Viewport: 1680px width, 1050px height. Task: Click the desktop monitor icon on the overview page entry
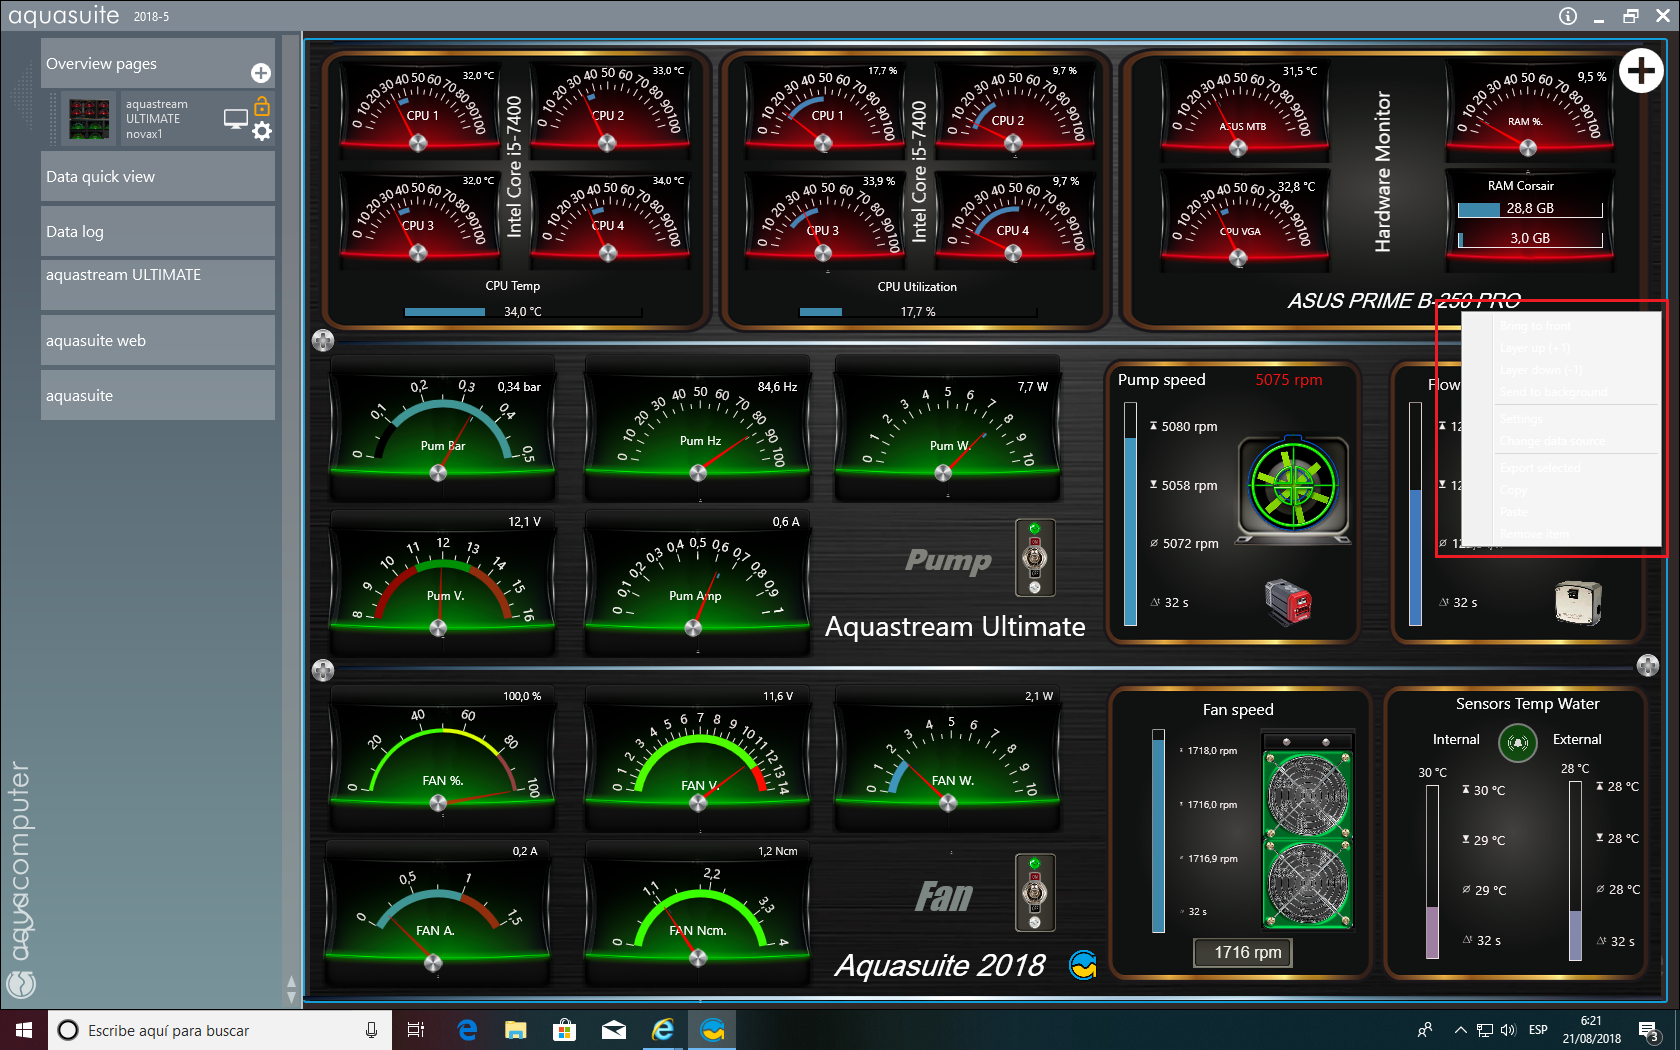point(235,119)
